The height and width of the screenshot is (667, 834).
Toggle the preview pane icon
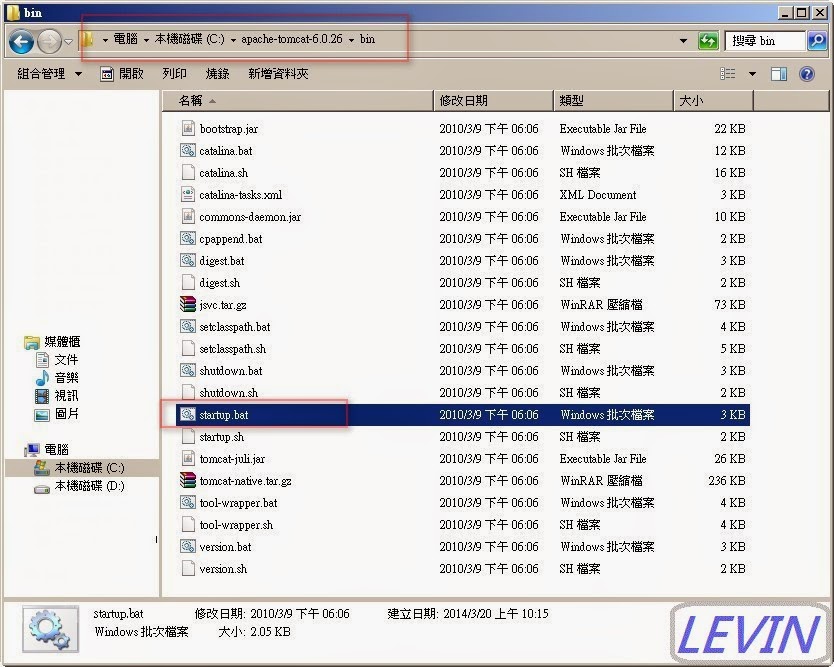779,73
